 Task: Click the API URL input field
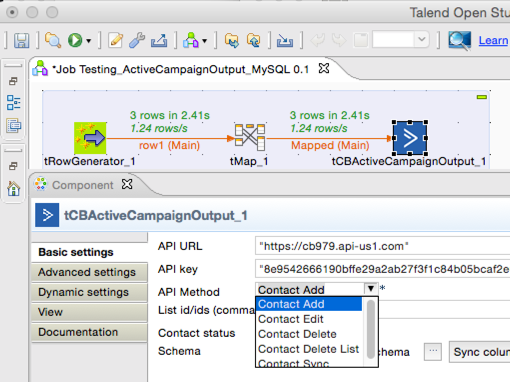(382, 246)
